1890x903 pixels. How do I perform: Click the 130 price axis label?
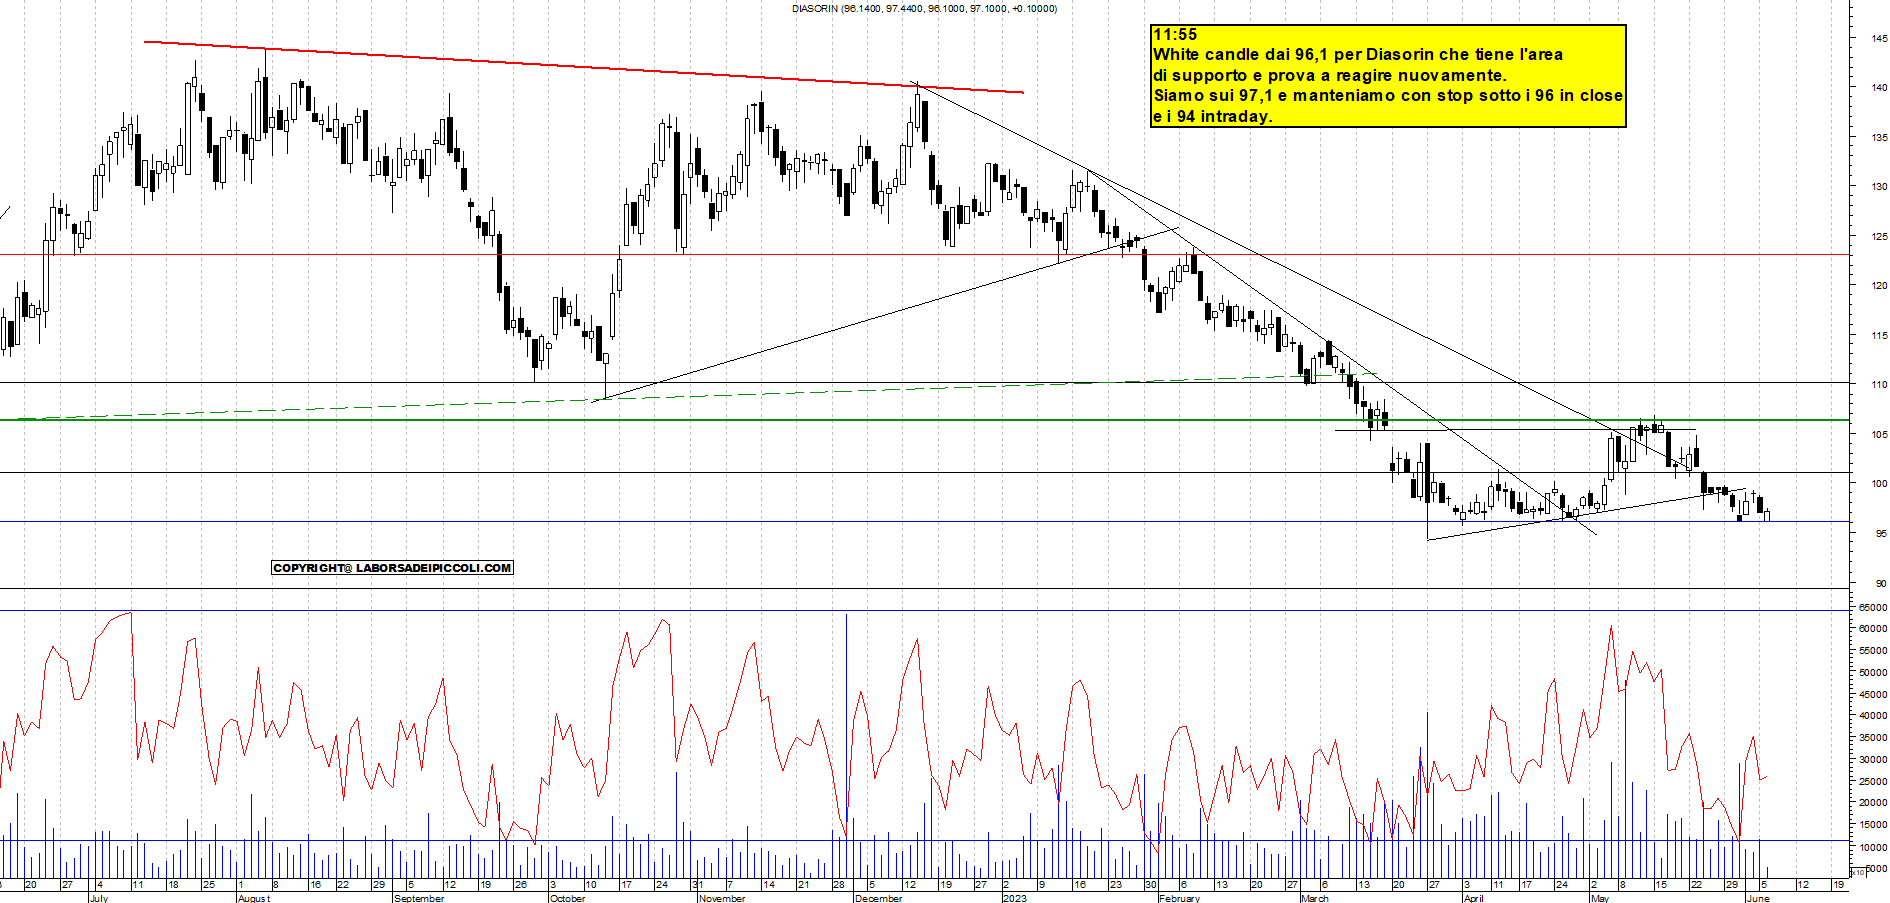coord(1879,187)
